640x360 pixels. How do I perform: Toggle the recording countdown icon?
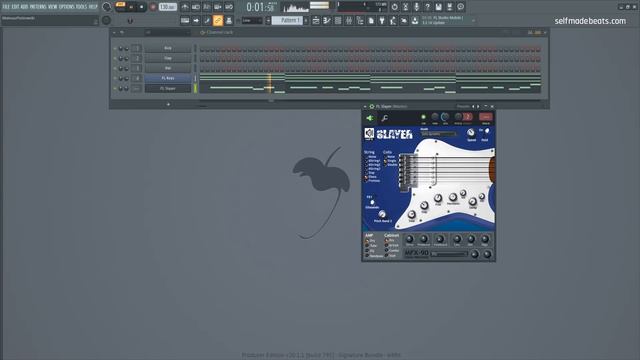pyautogui.click(x=207, y=7)
